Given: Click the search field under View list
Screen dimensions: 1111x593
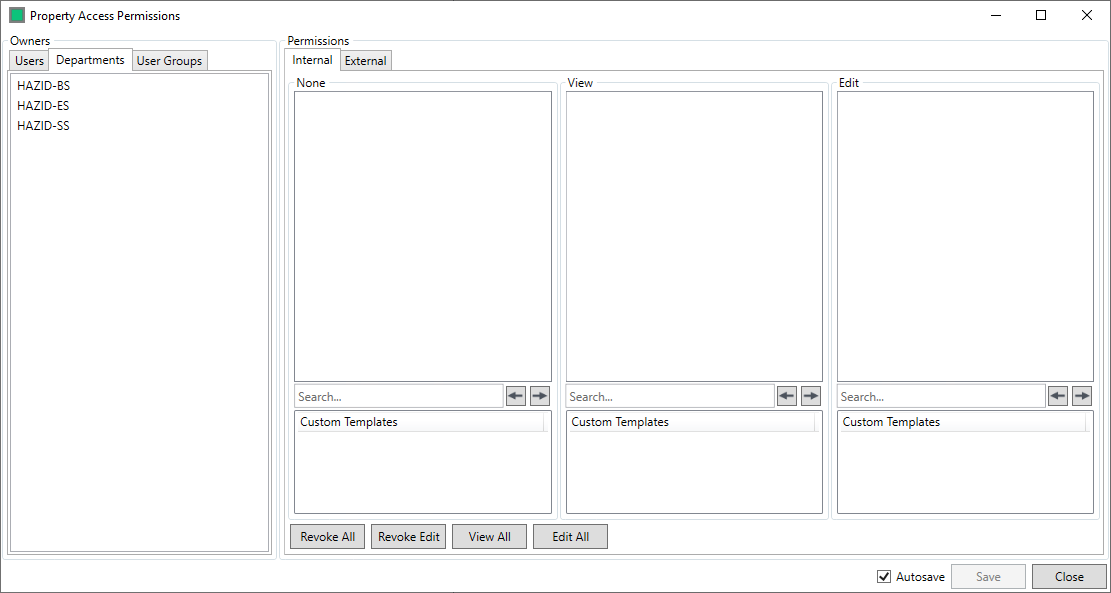Looking at the screenshot, I should click(x=669, y=397).
